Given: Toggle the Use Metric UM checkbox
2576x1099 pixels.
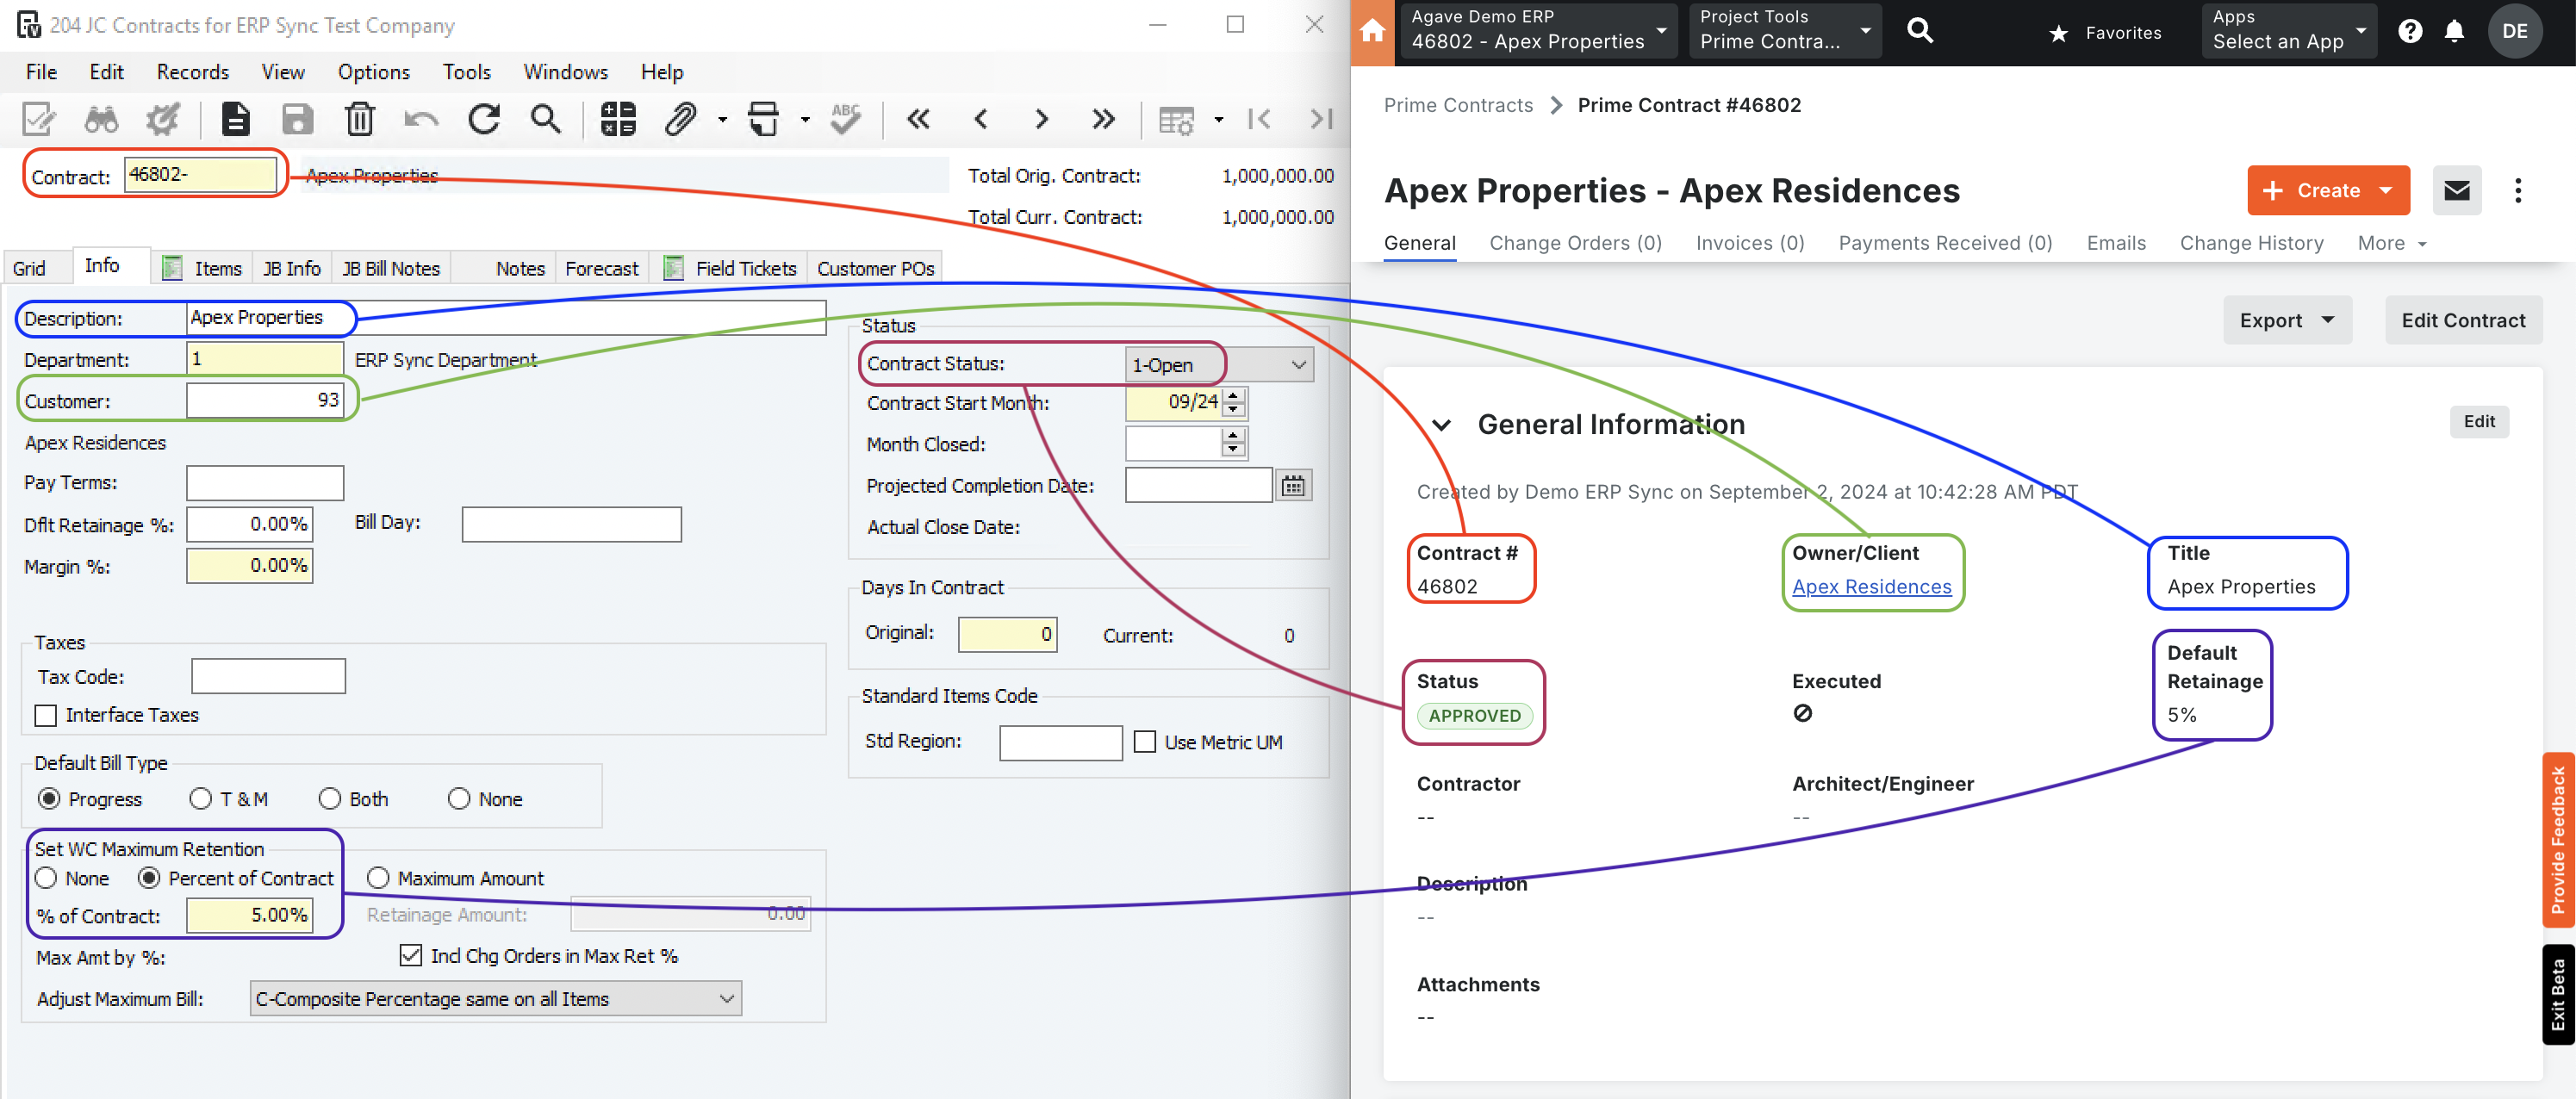Looking at the screenshot, I should 1146,742.
